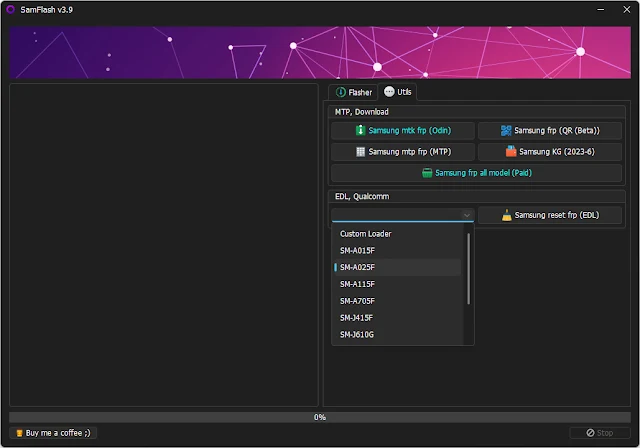Screen dimensions: 640x448
Task: Click inside the empty log panel
Action: pyautogui.click(x=164, y=245)
